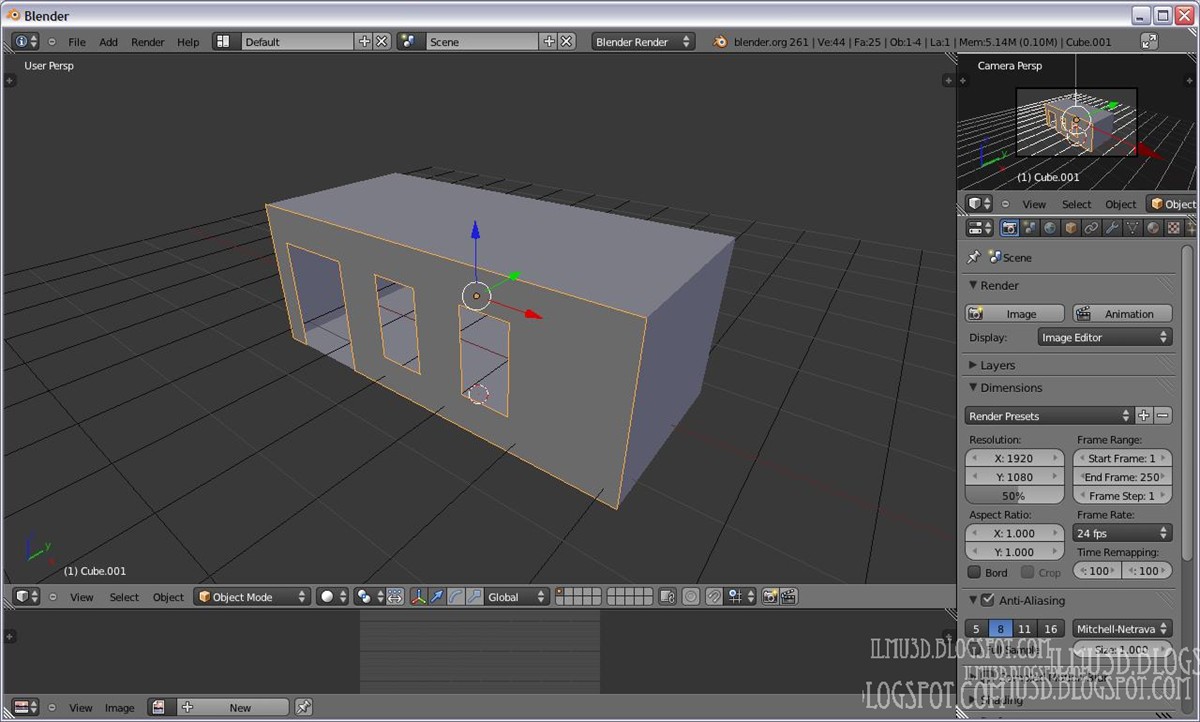Toggle the 3D manipulator axes icon
Screen dimensions: 1200x722
coord(418,597)
